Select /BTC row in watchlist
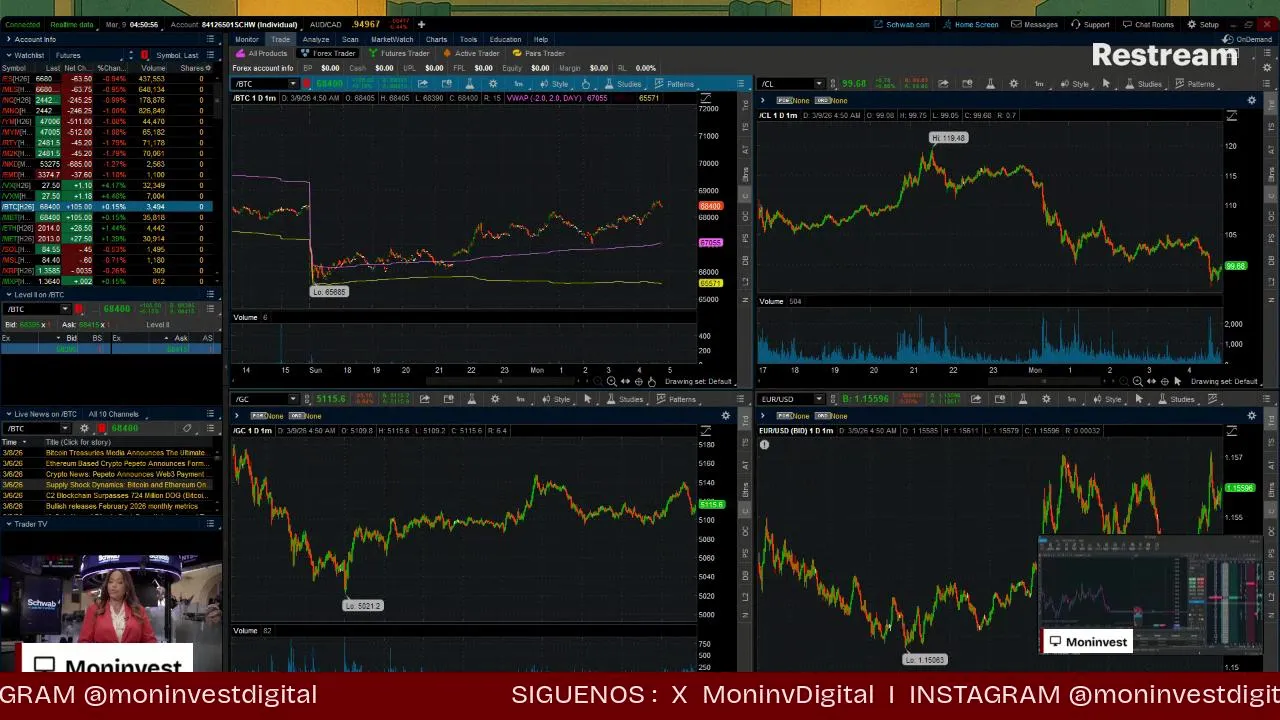The image size is (1280, 720). pos(106,207)
